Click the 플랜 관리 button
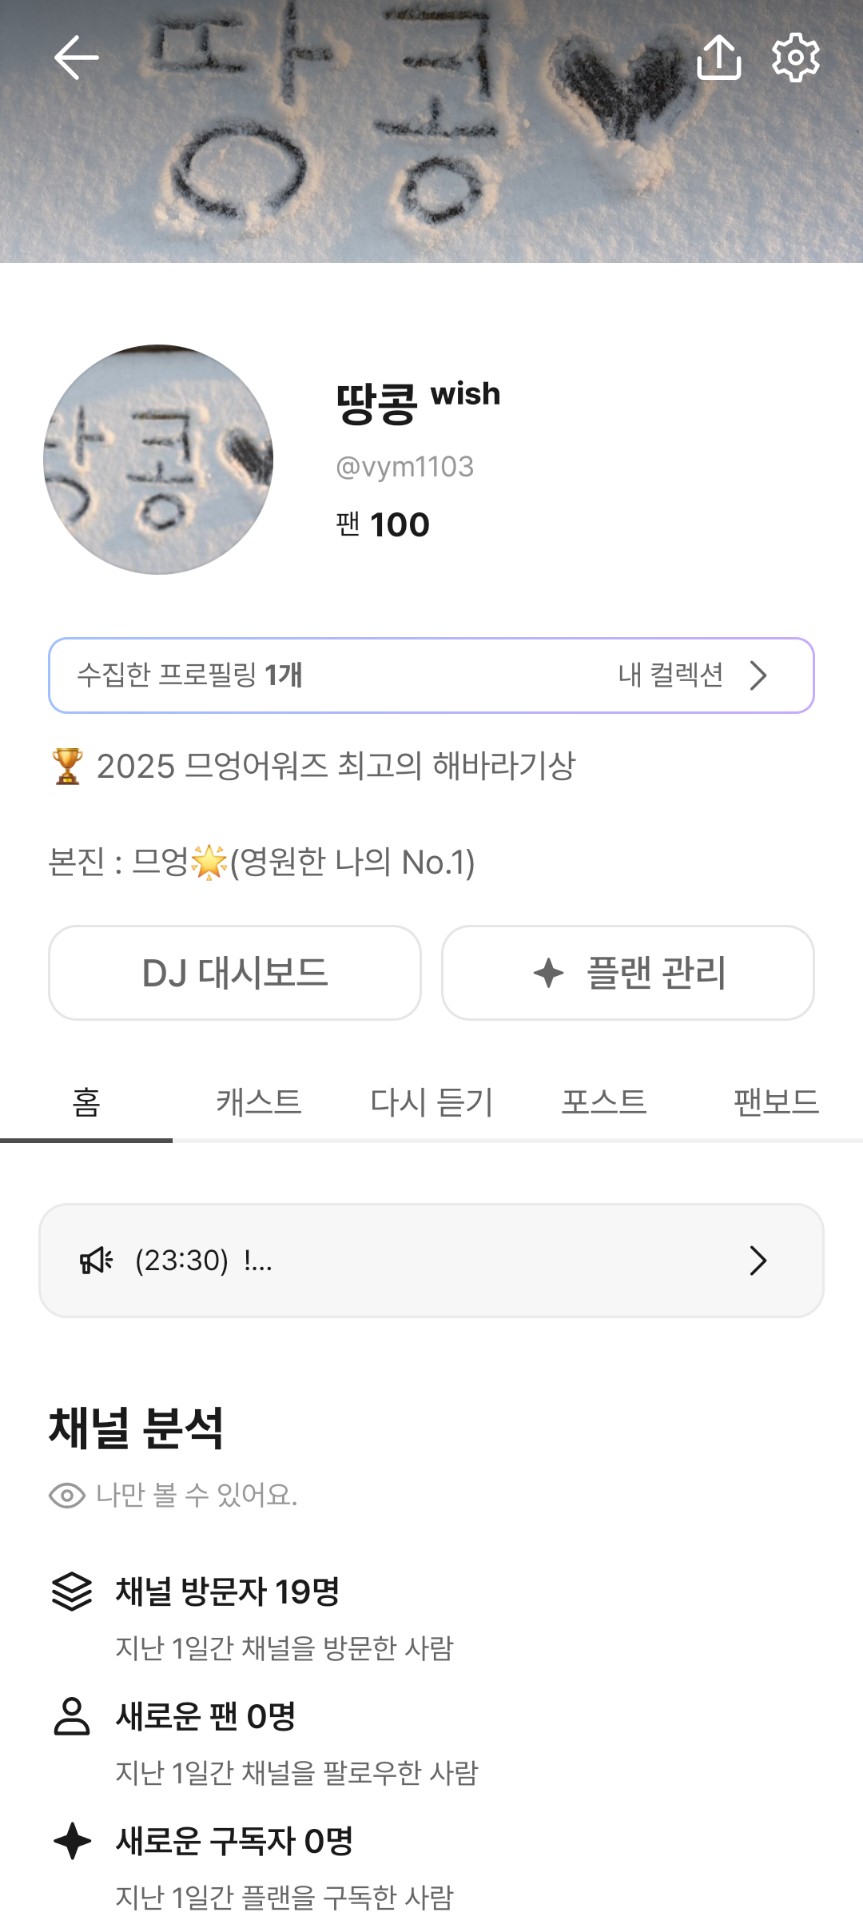The image size is (863, 1920). [x=628, y=972]
